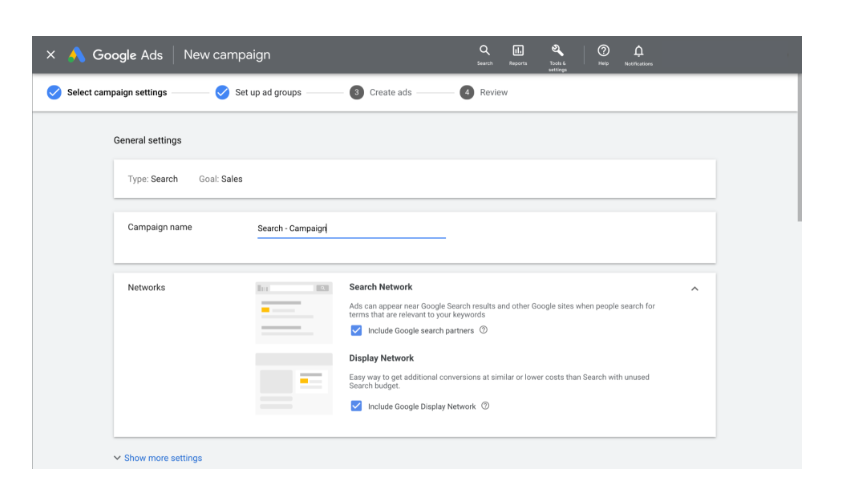The height and width of the screenshot is (503, 847).
Task: Jump to Review step
Action: pyautogui.click(x=494, y=92)
